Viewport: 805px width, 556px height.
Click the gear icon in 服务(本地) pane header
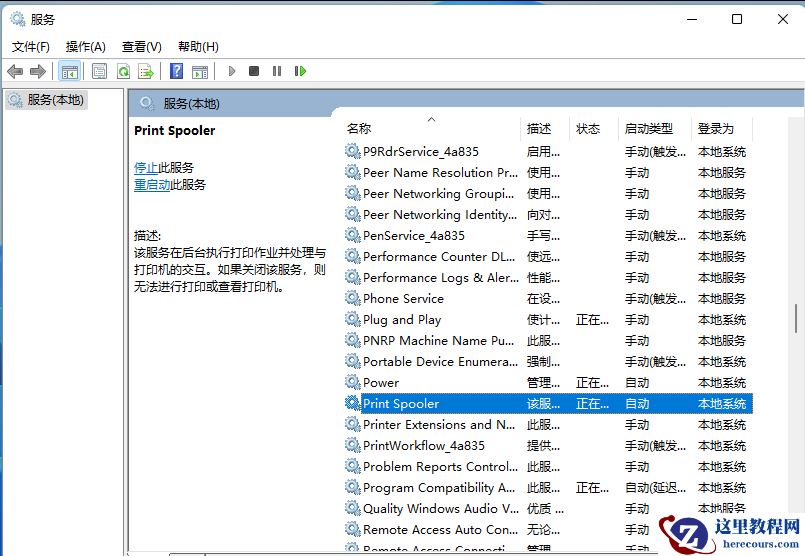tap(147, 103)
